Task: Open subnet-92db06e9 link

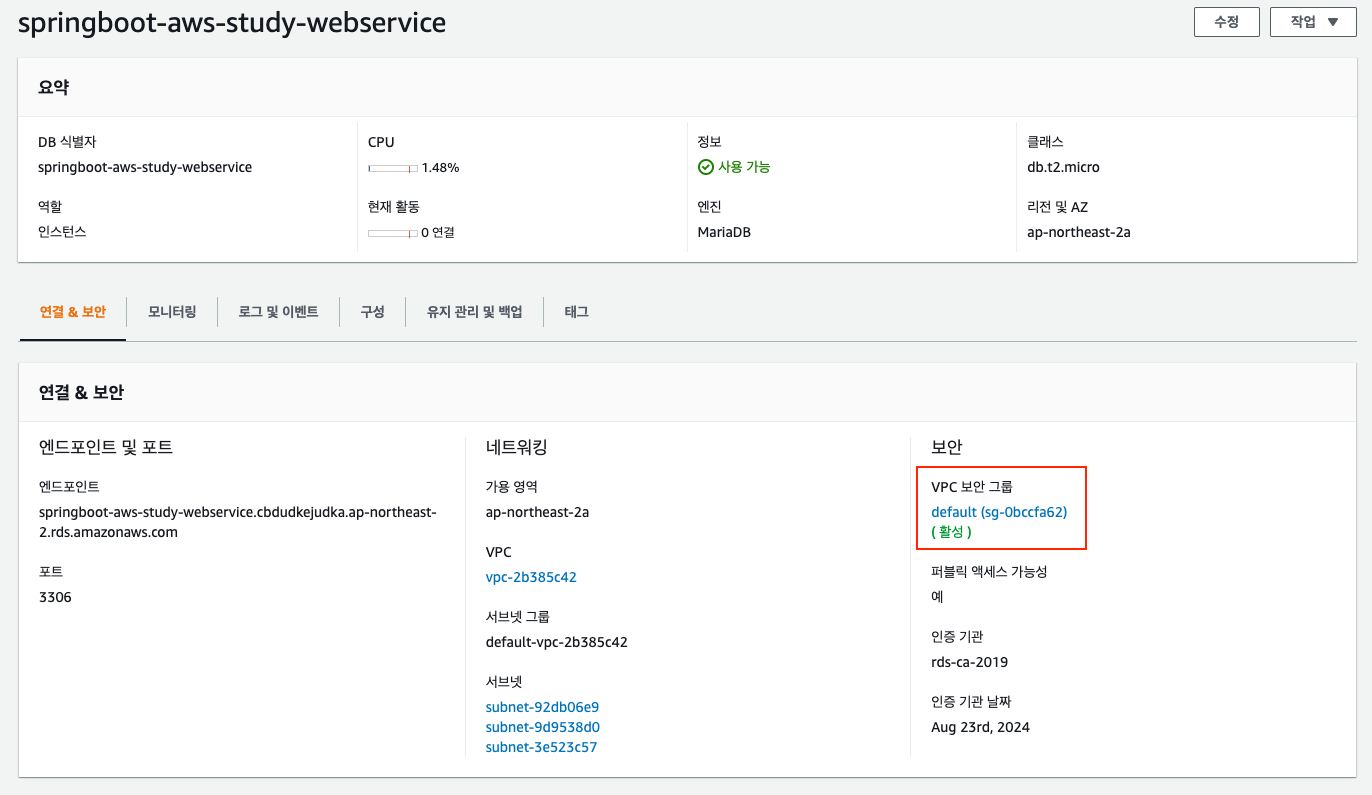Action: tap(542, 707)
